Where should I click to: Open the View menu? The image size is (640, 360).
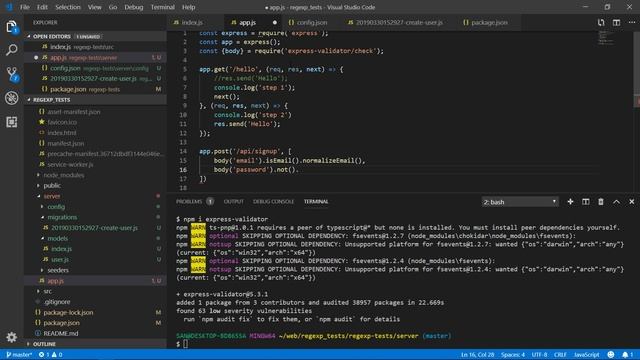pos(95,7)
